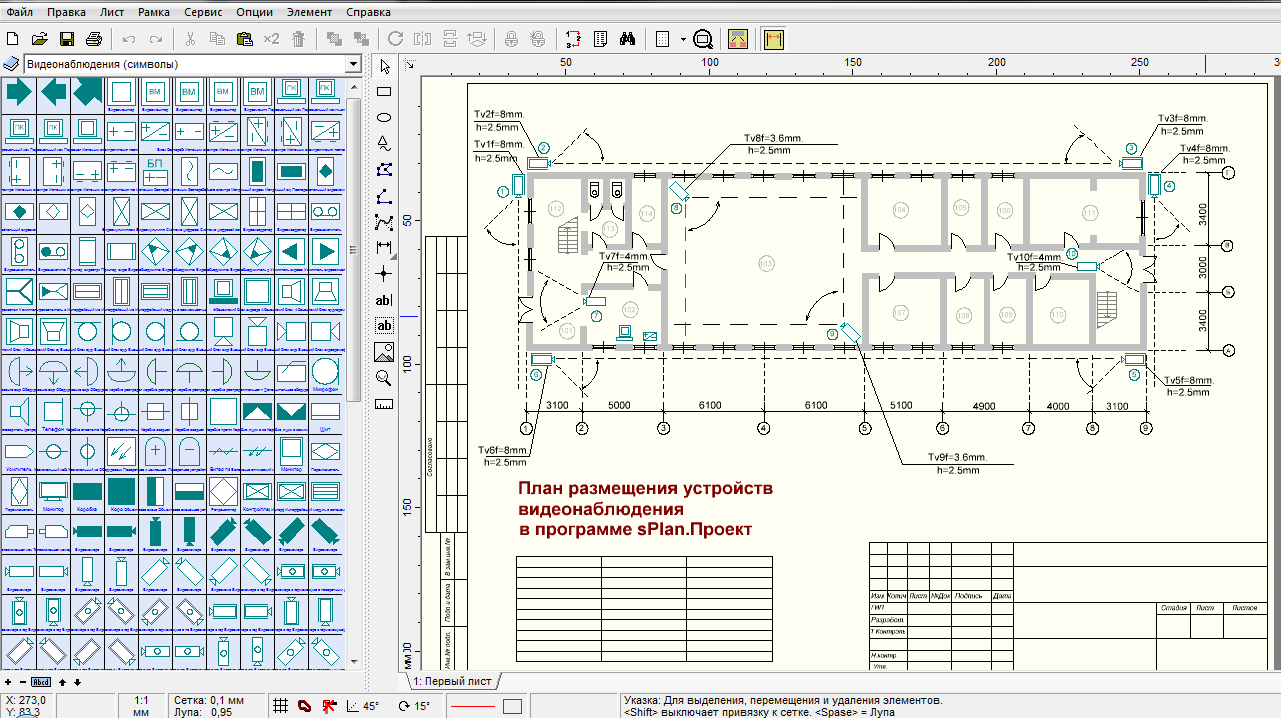Toggle the rubber band connection mode

click(x=305, y=706)
